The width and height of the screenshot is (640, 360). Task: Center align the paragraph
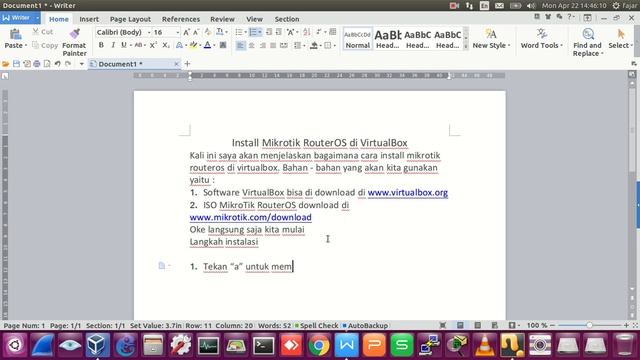(x=251, y=45)
